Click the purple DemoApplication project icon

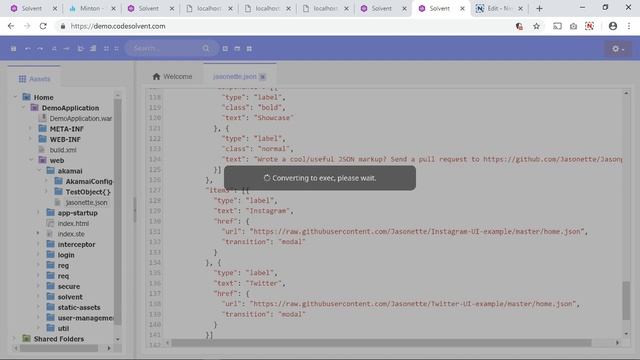[x=35, y=107]
